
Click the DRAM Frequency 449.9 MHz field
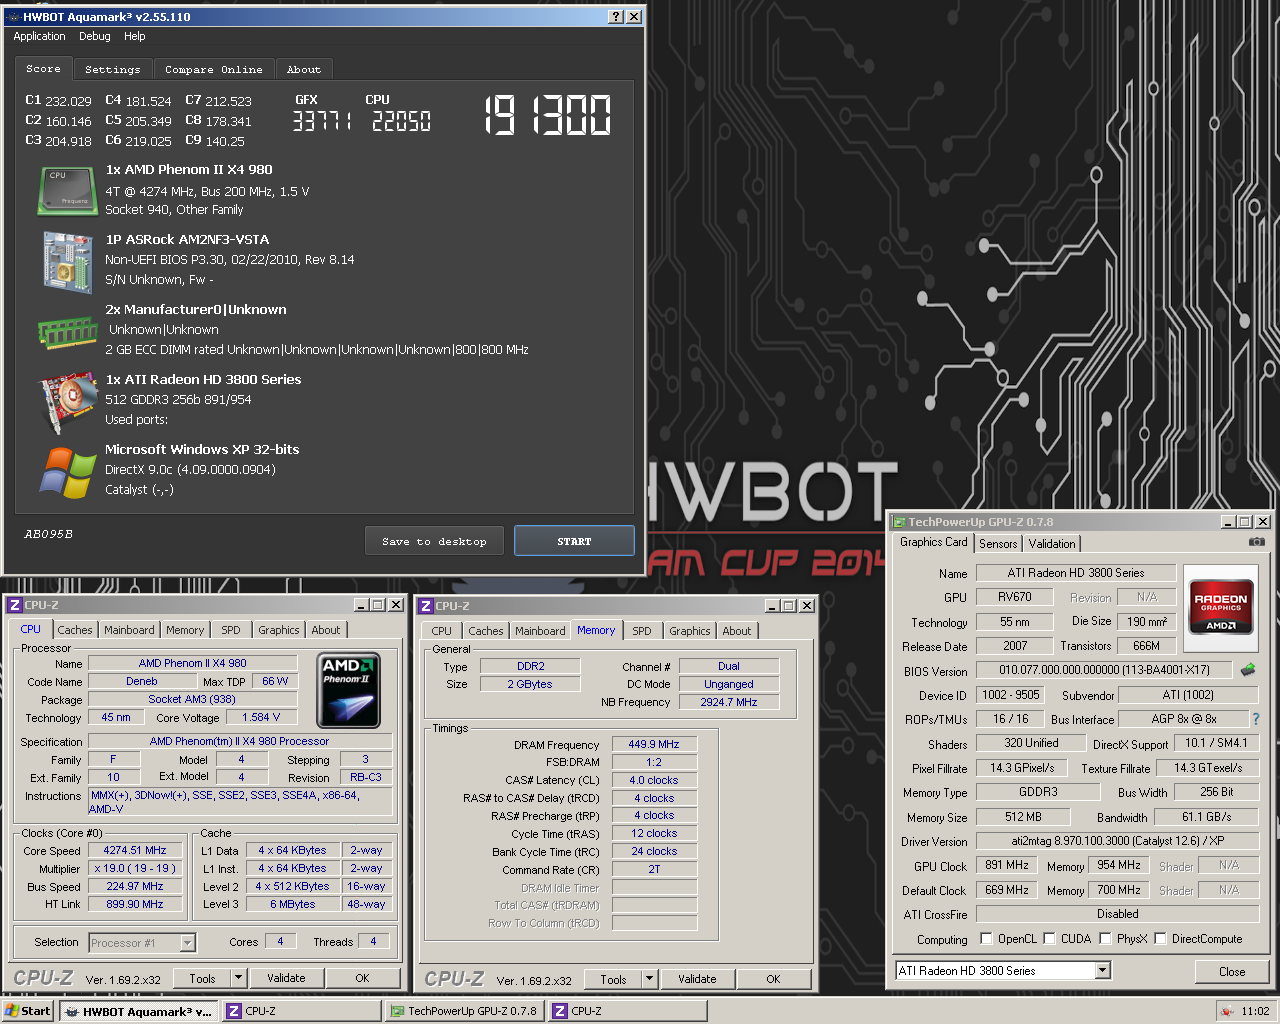pyautogui.click(x=653, y=744)
